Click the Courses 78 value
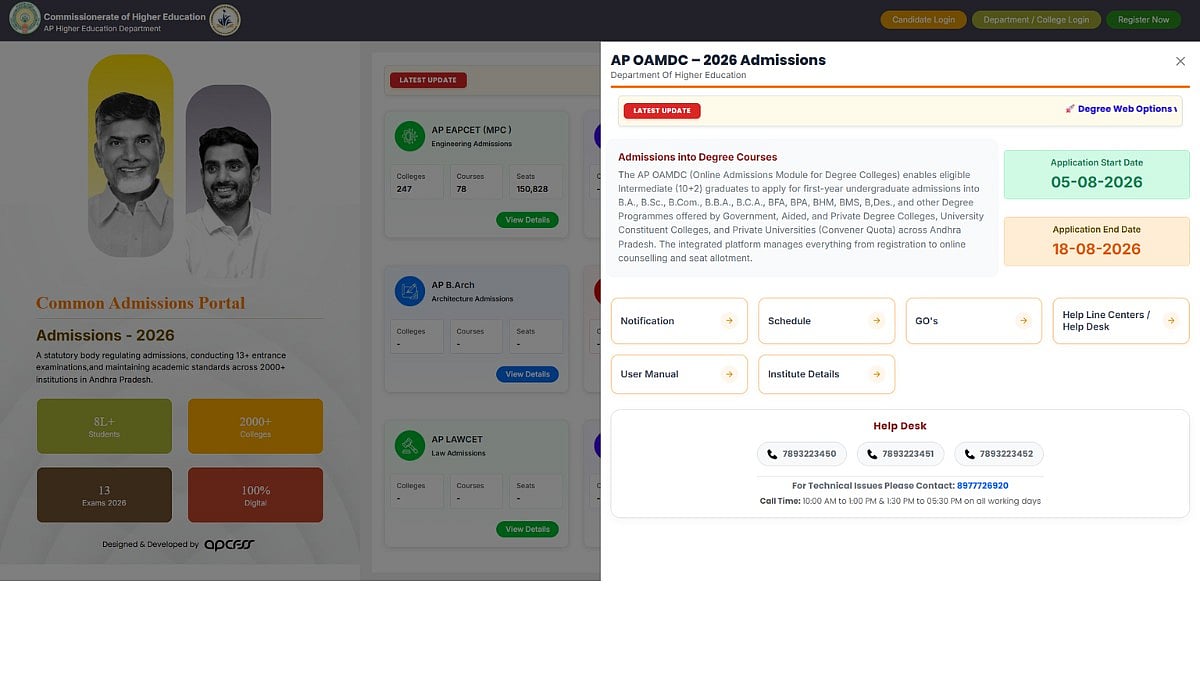 462,189
